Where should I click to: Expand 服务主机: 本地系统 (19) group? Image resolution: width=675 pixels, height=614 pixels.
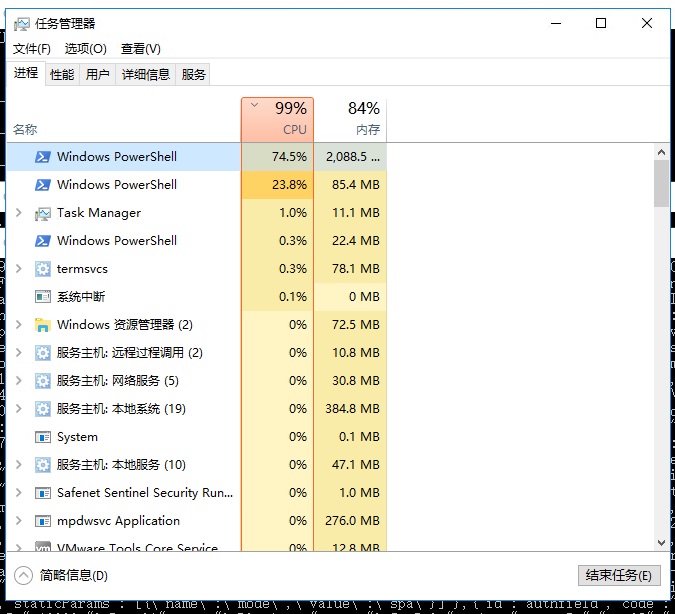[19, 409]
